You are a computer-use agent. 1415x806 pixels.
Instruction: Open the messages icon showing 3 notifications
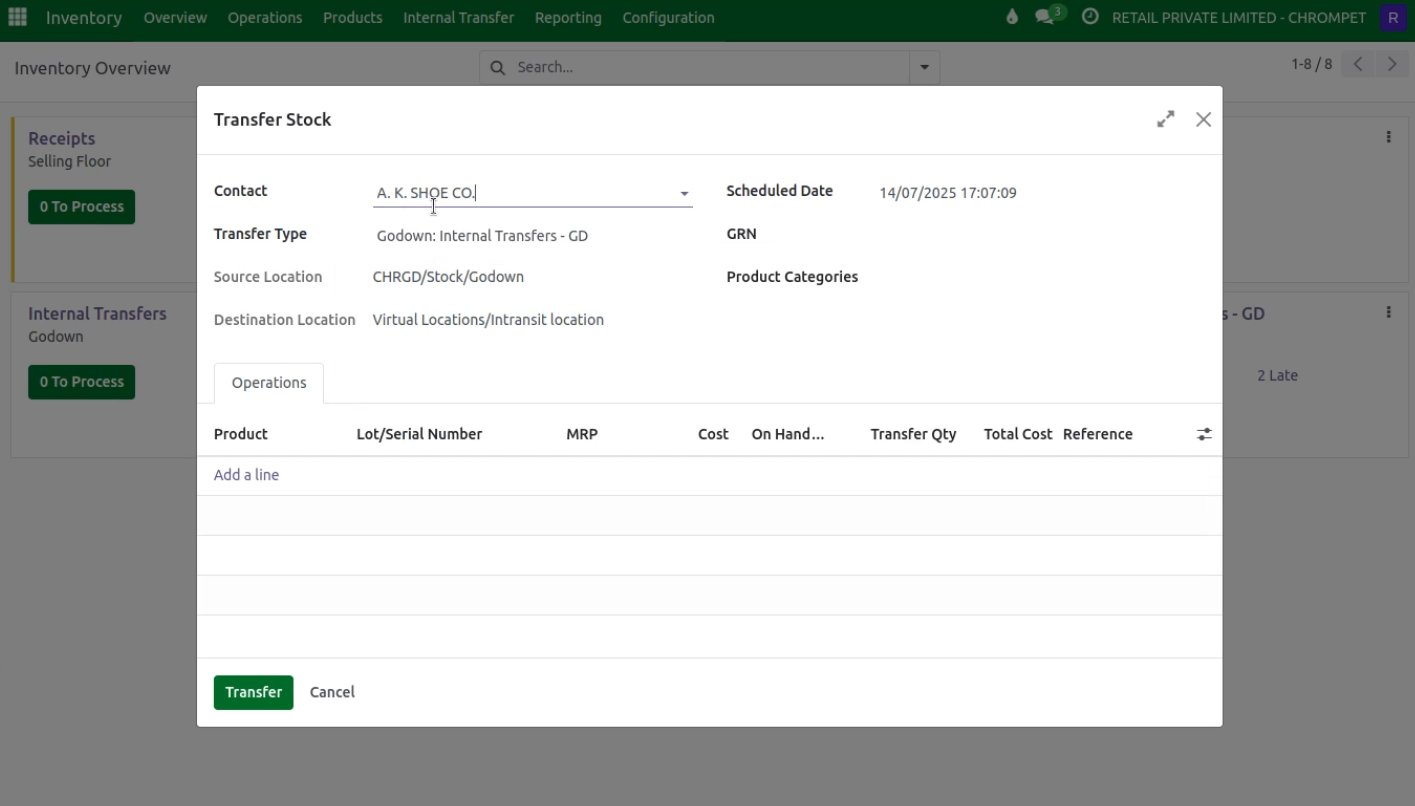click(x=1043, y=17)
